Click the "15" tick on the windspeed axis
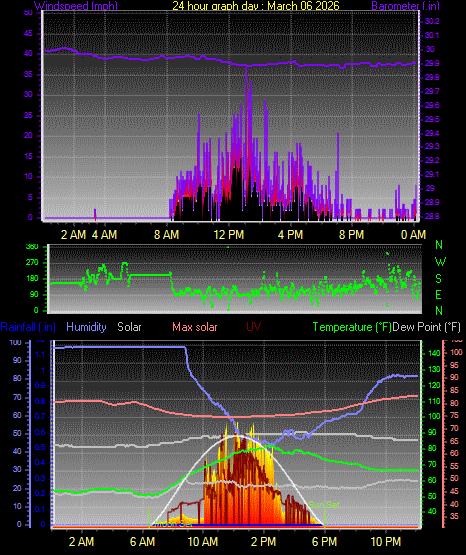466x555 pixels. [x=28, y=156]
